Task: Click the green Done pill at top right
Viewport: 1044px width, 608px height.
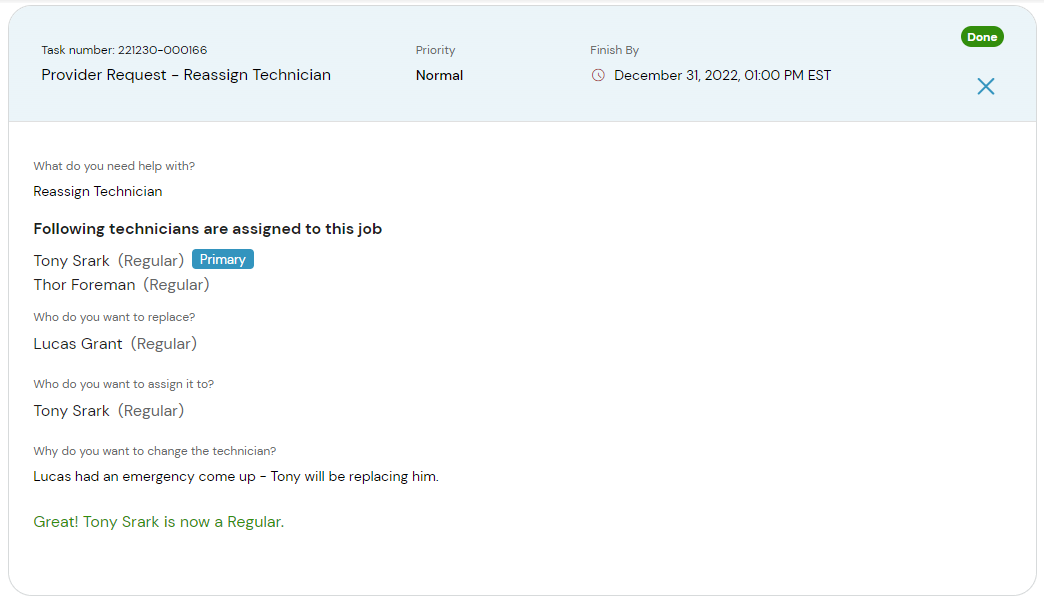Action: click(x=982, y=36)
